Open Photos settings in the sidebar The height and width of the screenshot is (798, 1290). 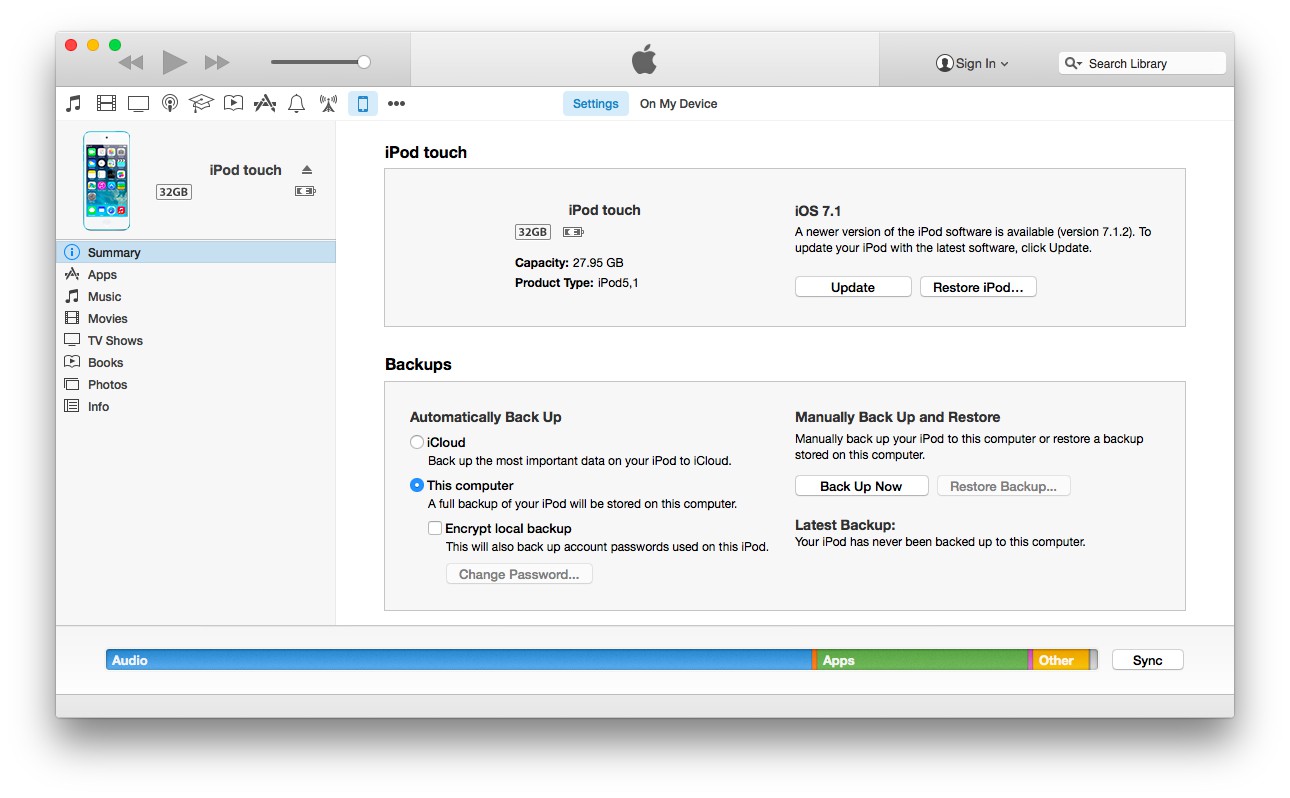196,384
